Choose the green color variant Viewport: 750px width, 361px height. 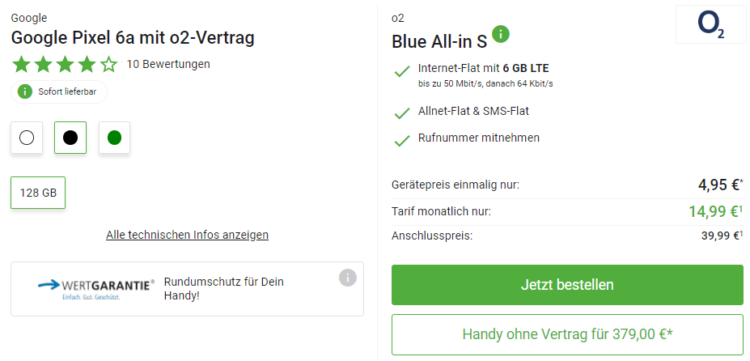pyautogui.click(x=114, y=138)
